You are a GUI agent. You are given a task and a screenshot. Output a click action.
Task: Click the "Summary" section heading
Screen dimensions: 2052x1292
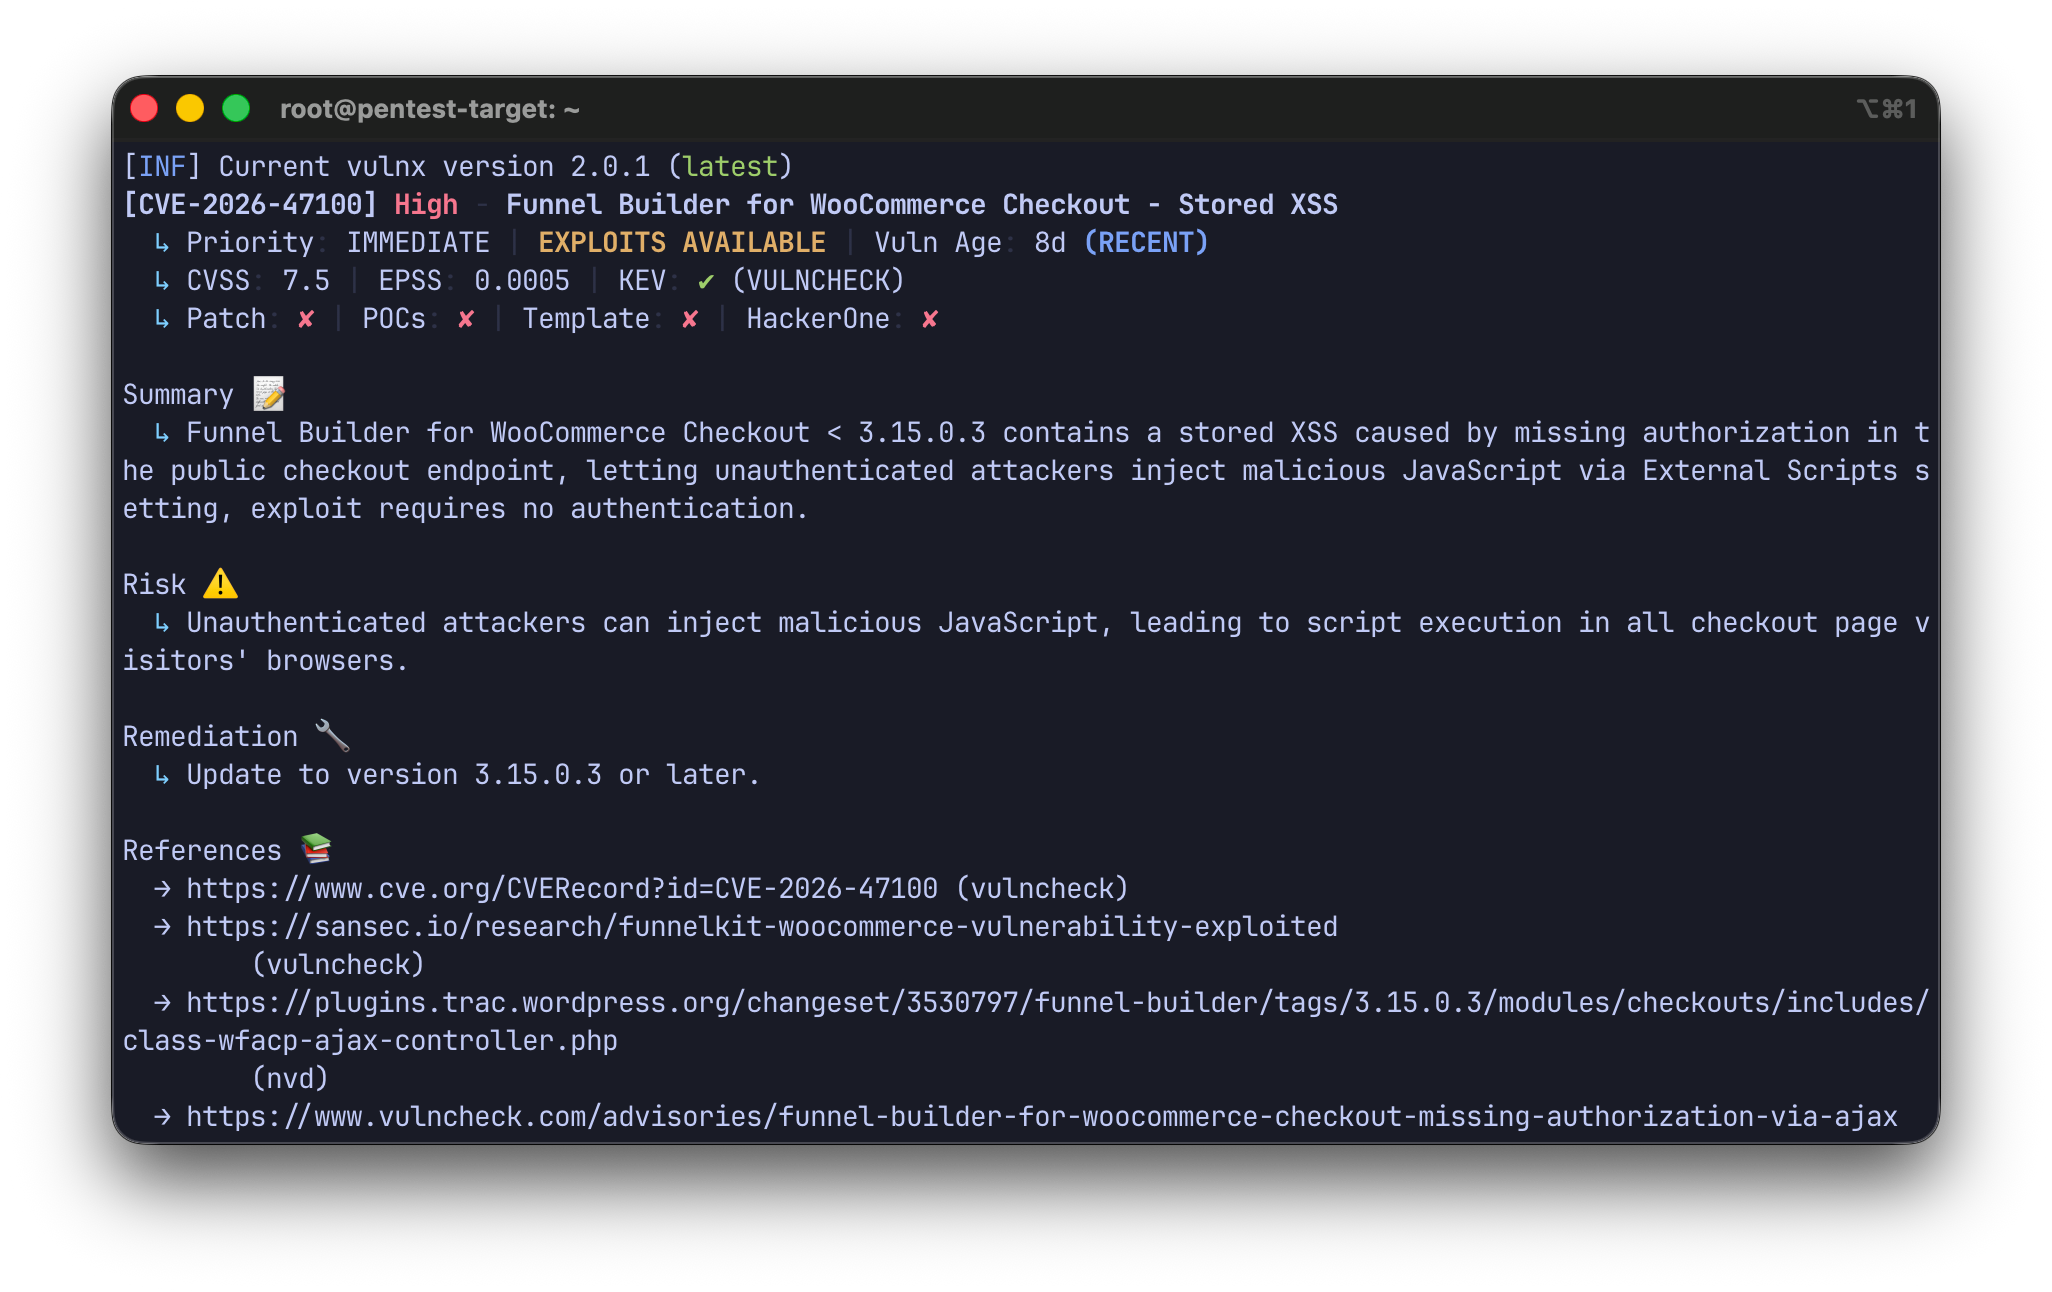click(178, 394)
